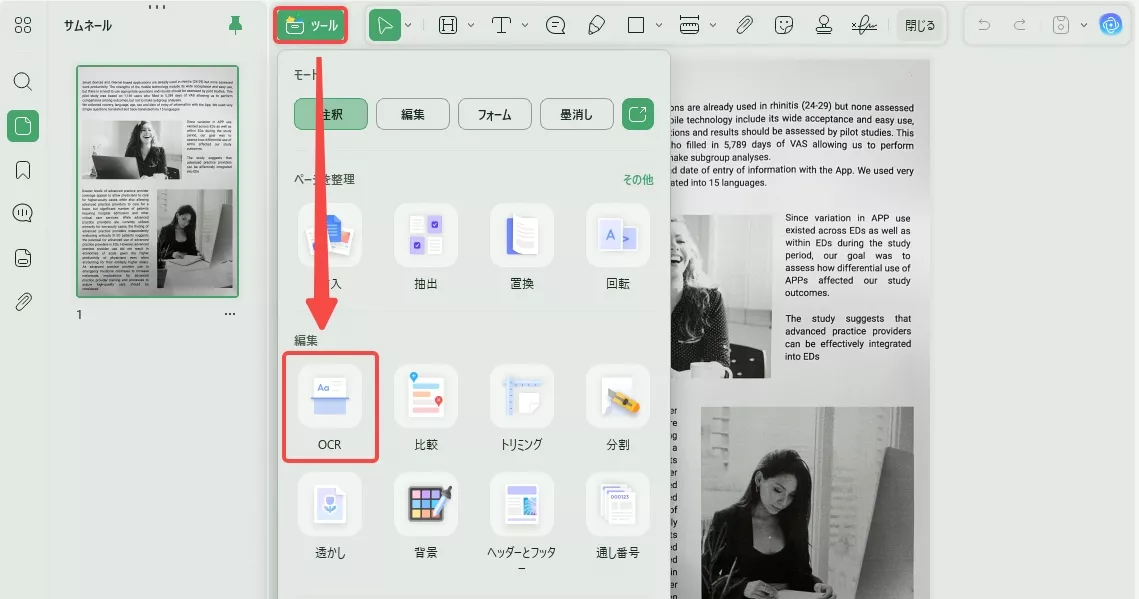
Task: Open the text tool dropdown options
Action: [x=524, y=24]
